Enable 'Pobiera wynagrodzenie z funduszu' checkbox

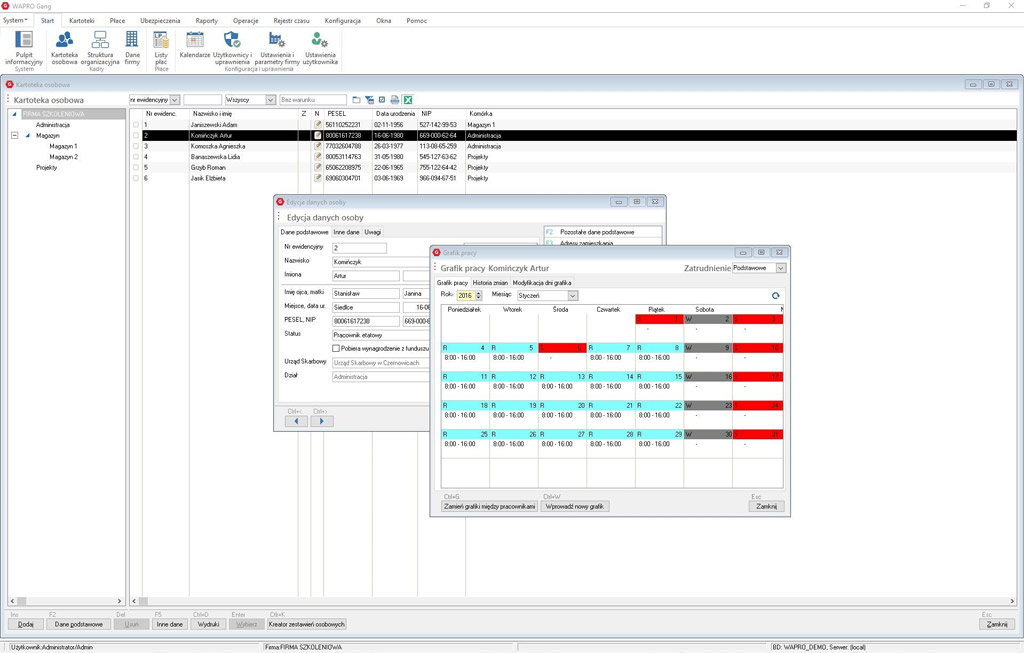pos(336,348)
